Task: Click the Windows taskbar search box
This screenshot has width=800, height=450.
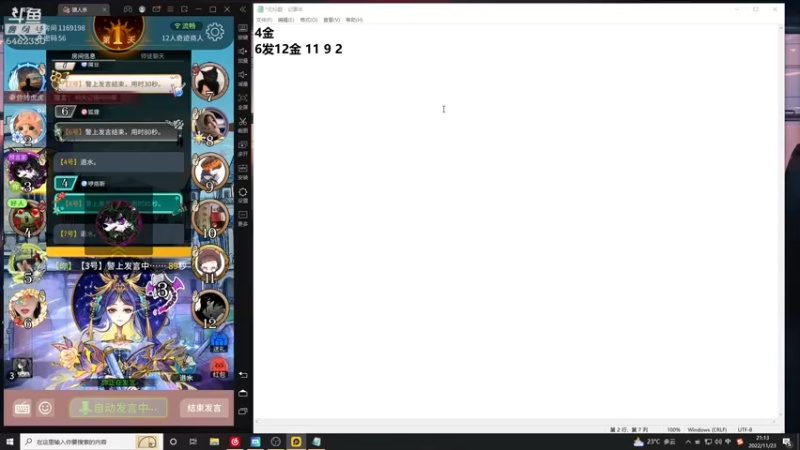Action: [x=91, y=442]
